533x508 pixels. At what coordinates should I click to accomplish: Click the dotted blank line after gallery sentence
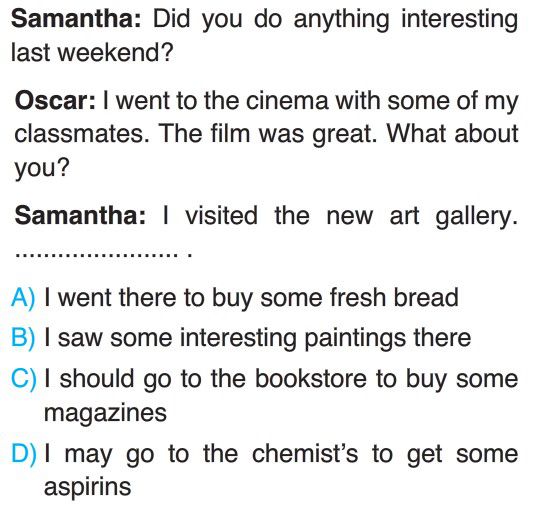(104, 254)
